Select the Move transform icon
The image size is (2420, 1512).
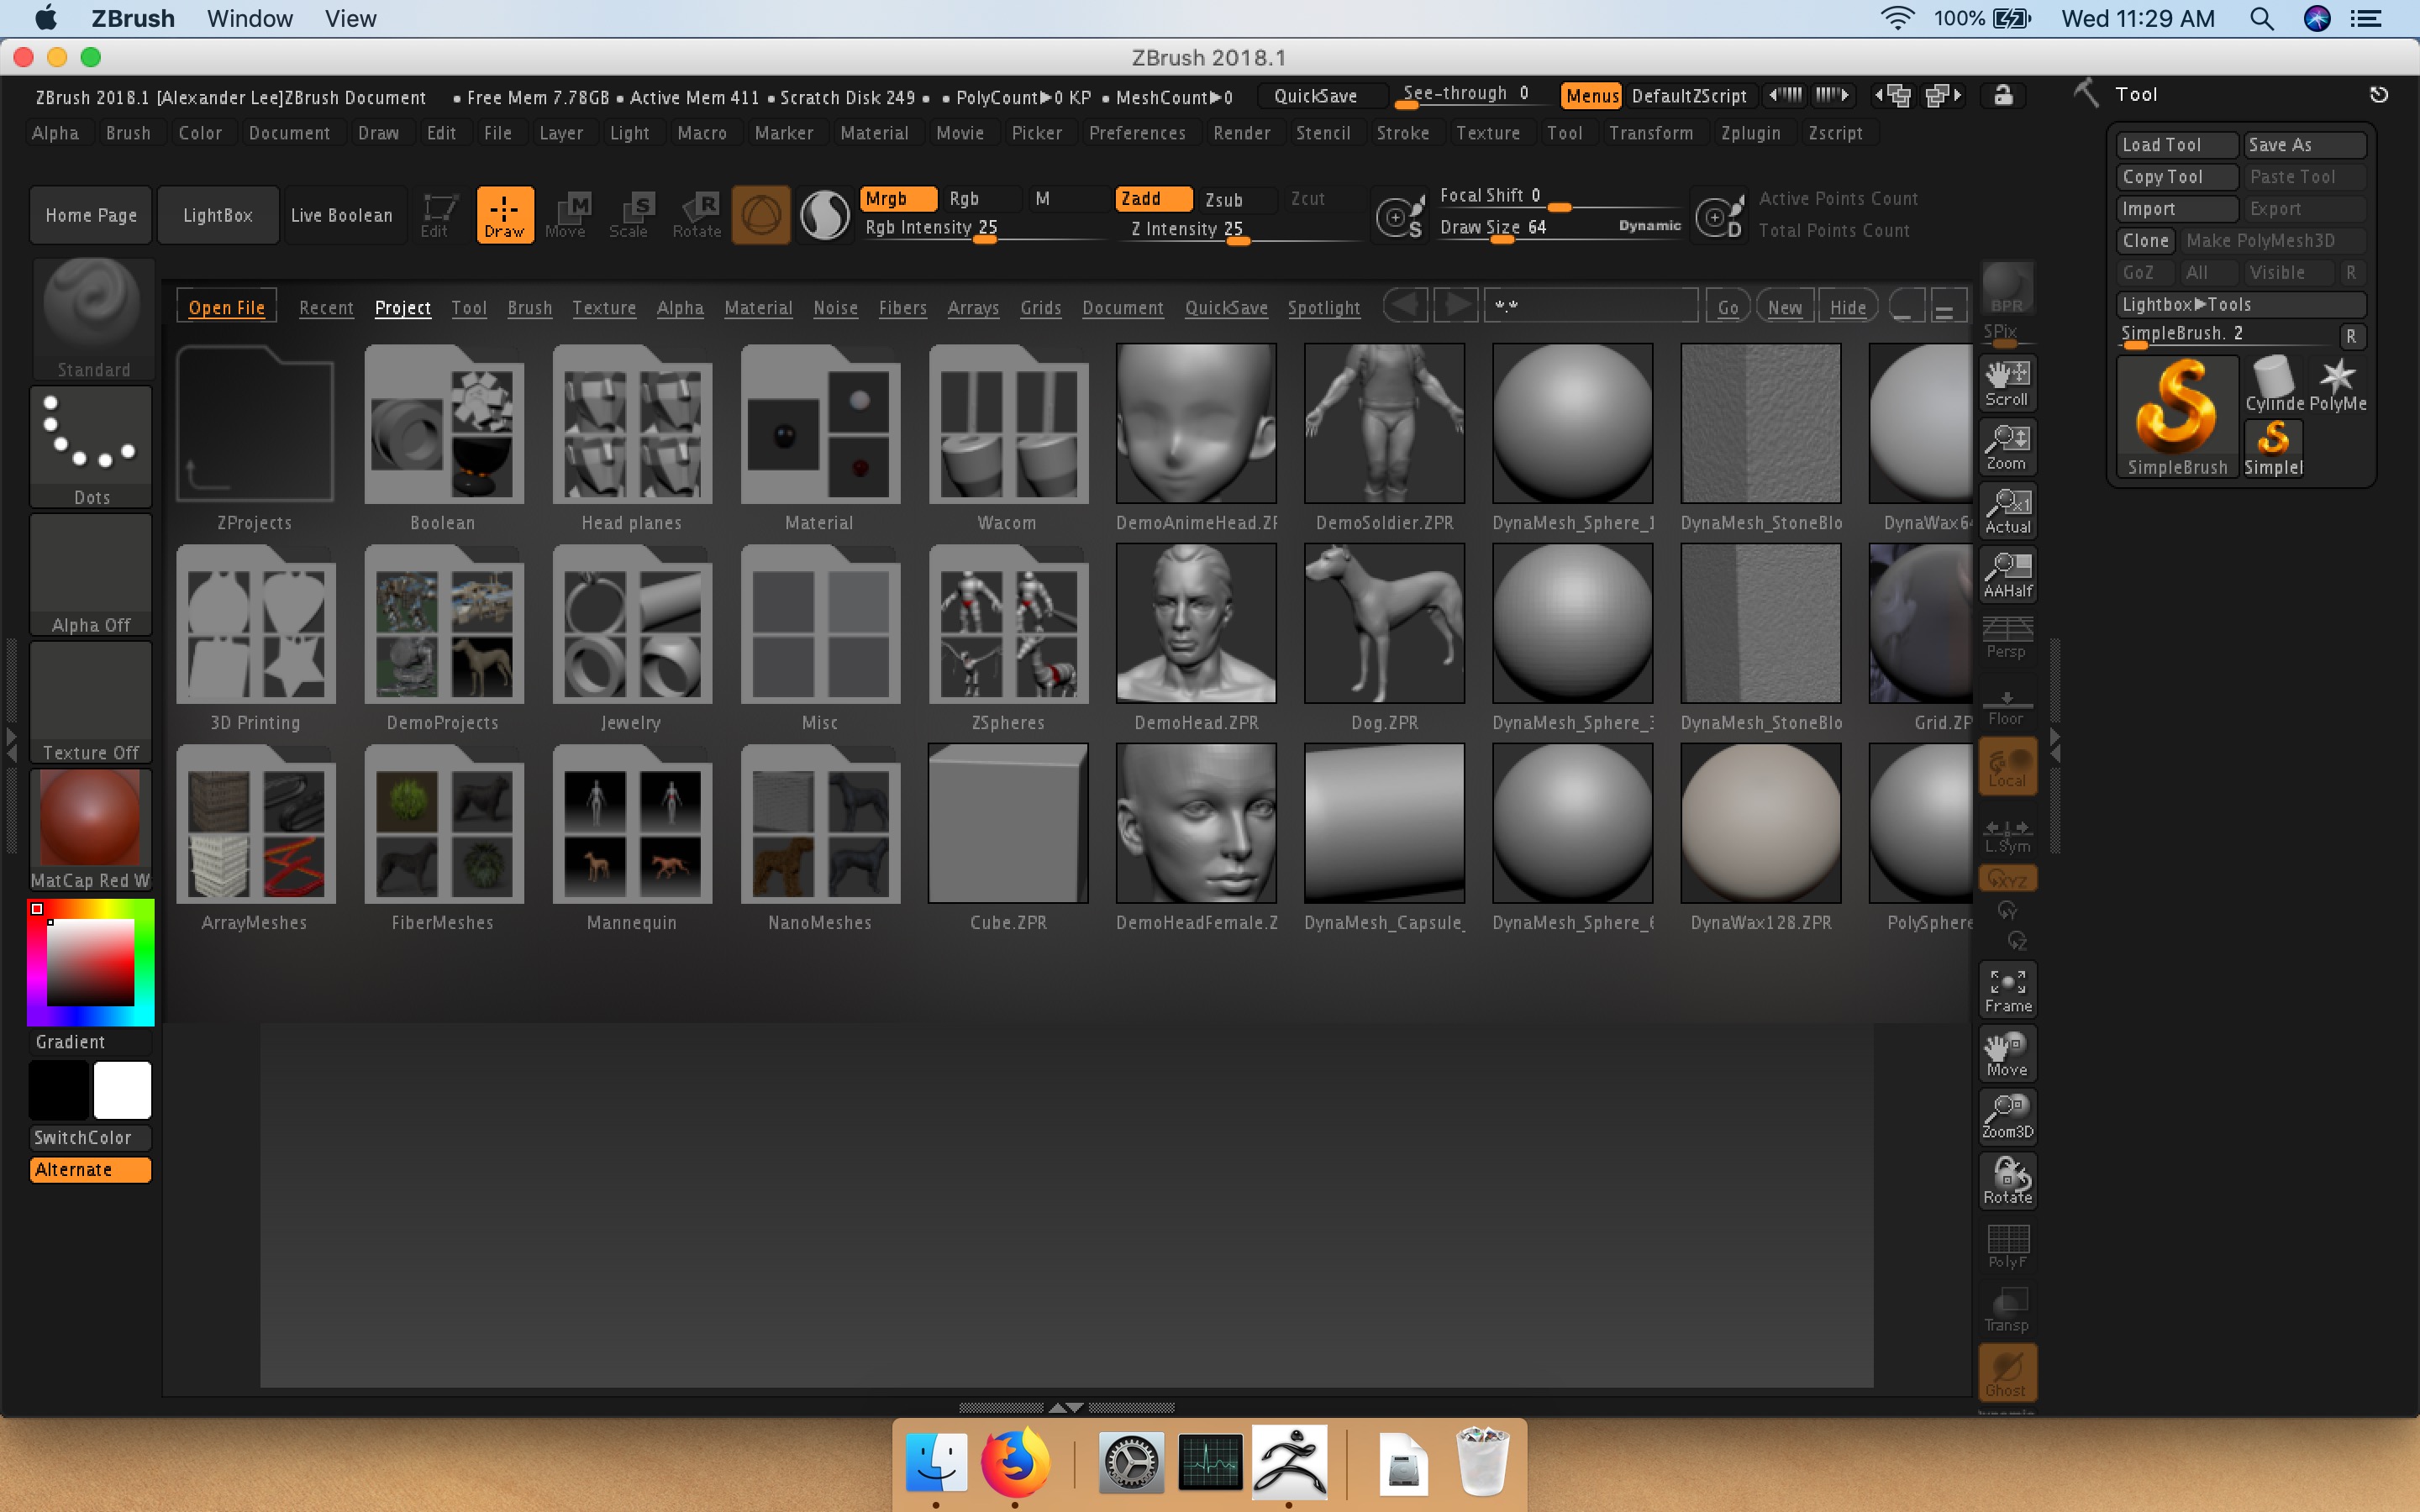566,214
